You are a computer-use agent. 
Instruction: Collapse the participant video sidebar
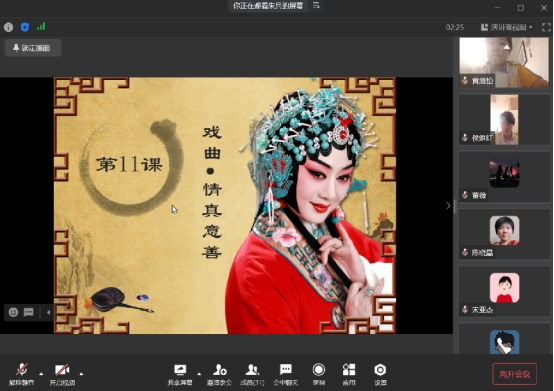coord(448,206)
